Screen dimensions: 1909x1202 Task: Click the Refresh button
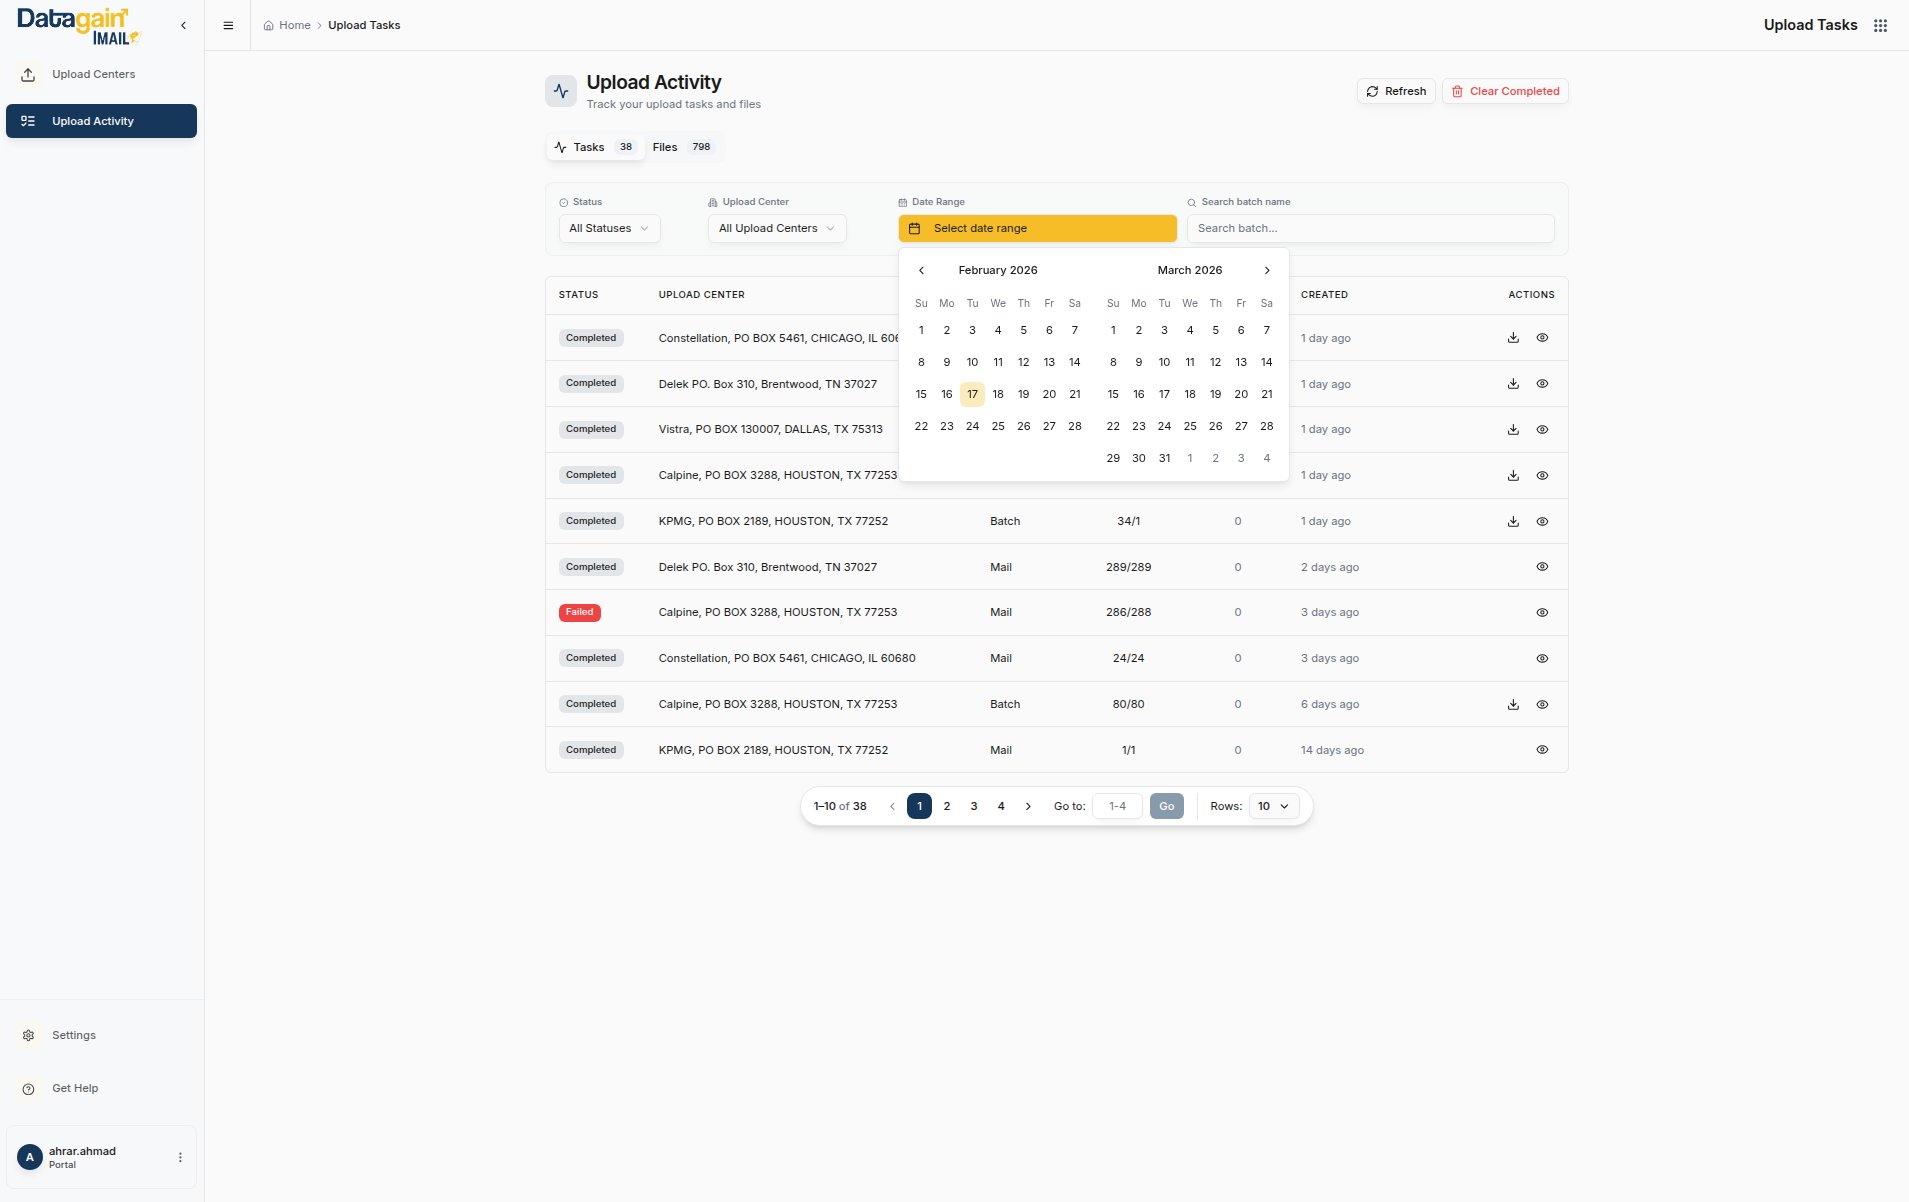(x=1396, y=91)
